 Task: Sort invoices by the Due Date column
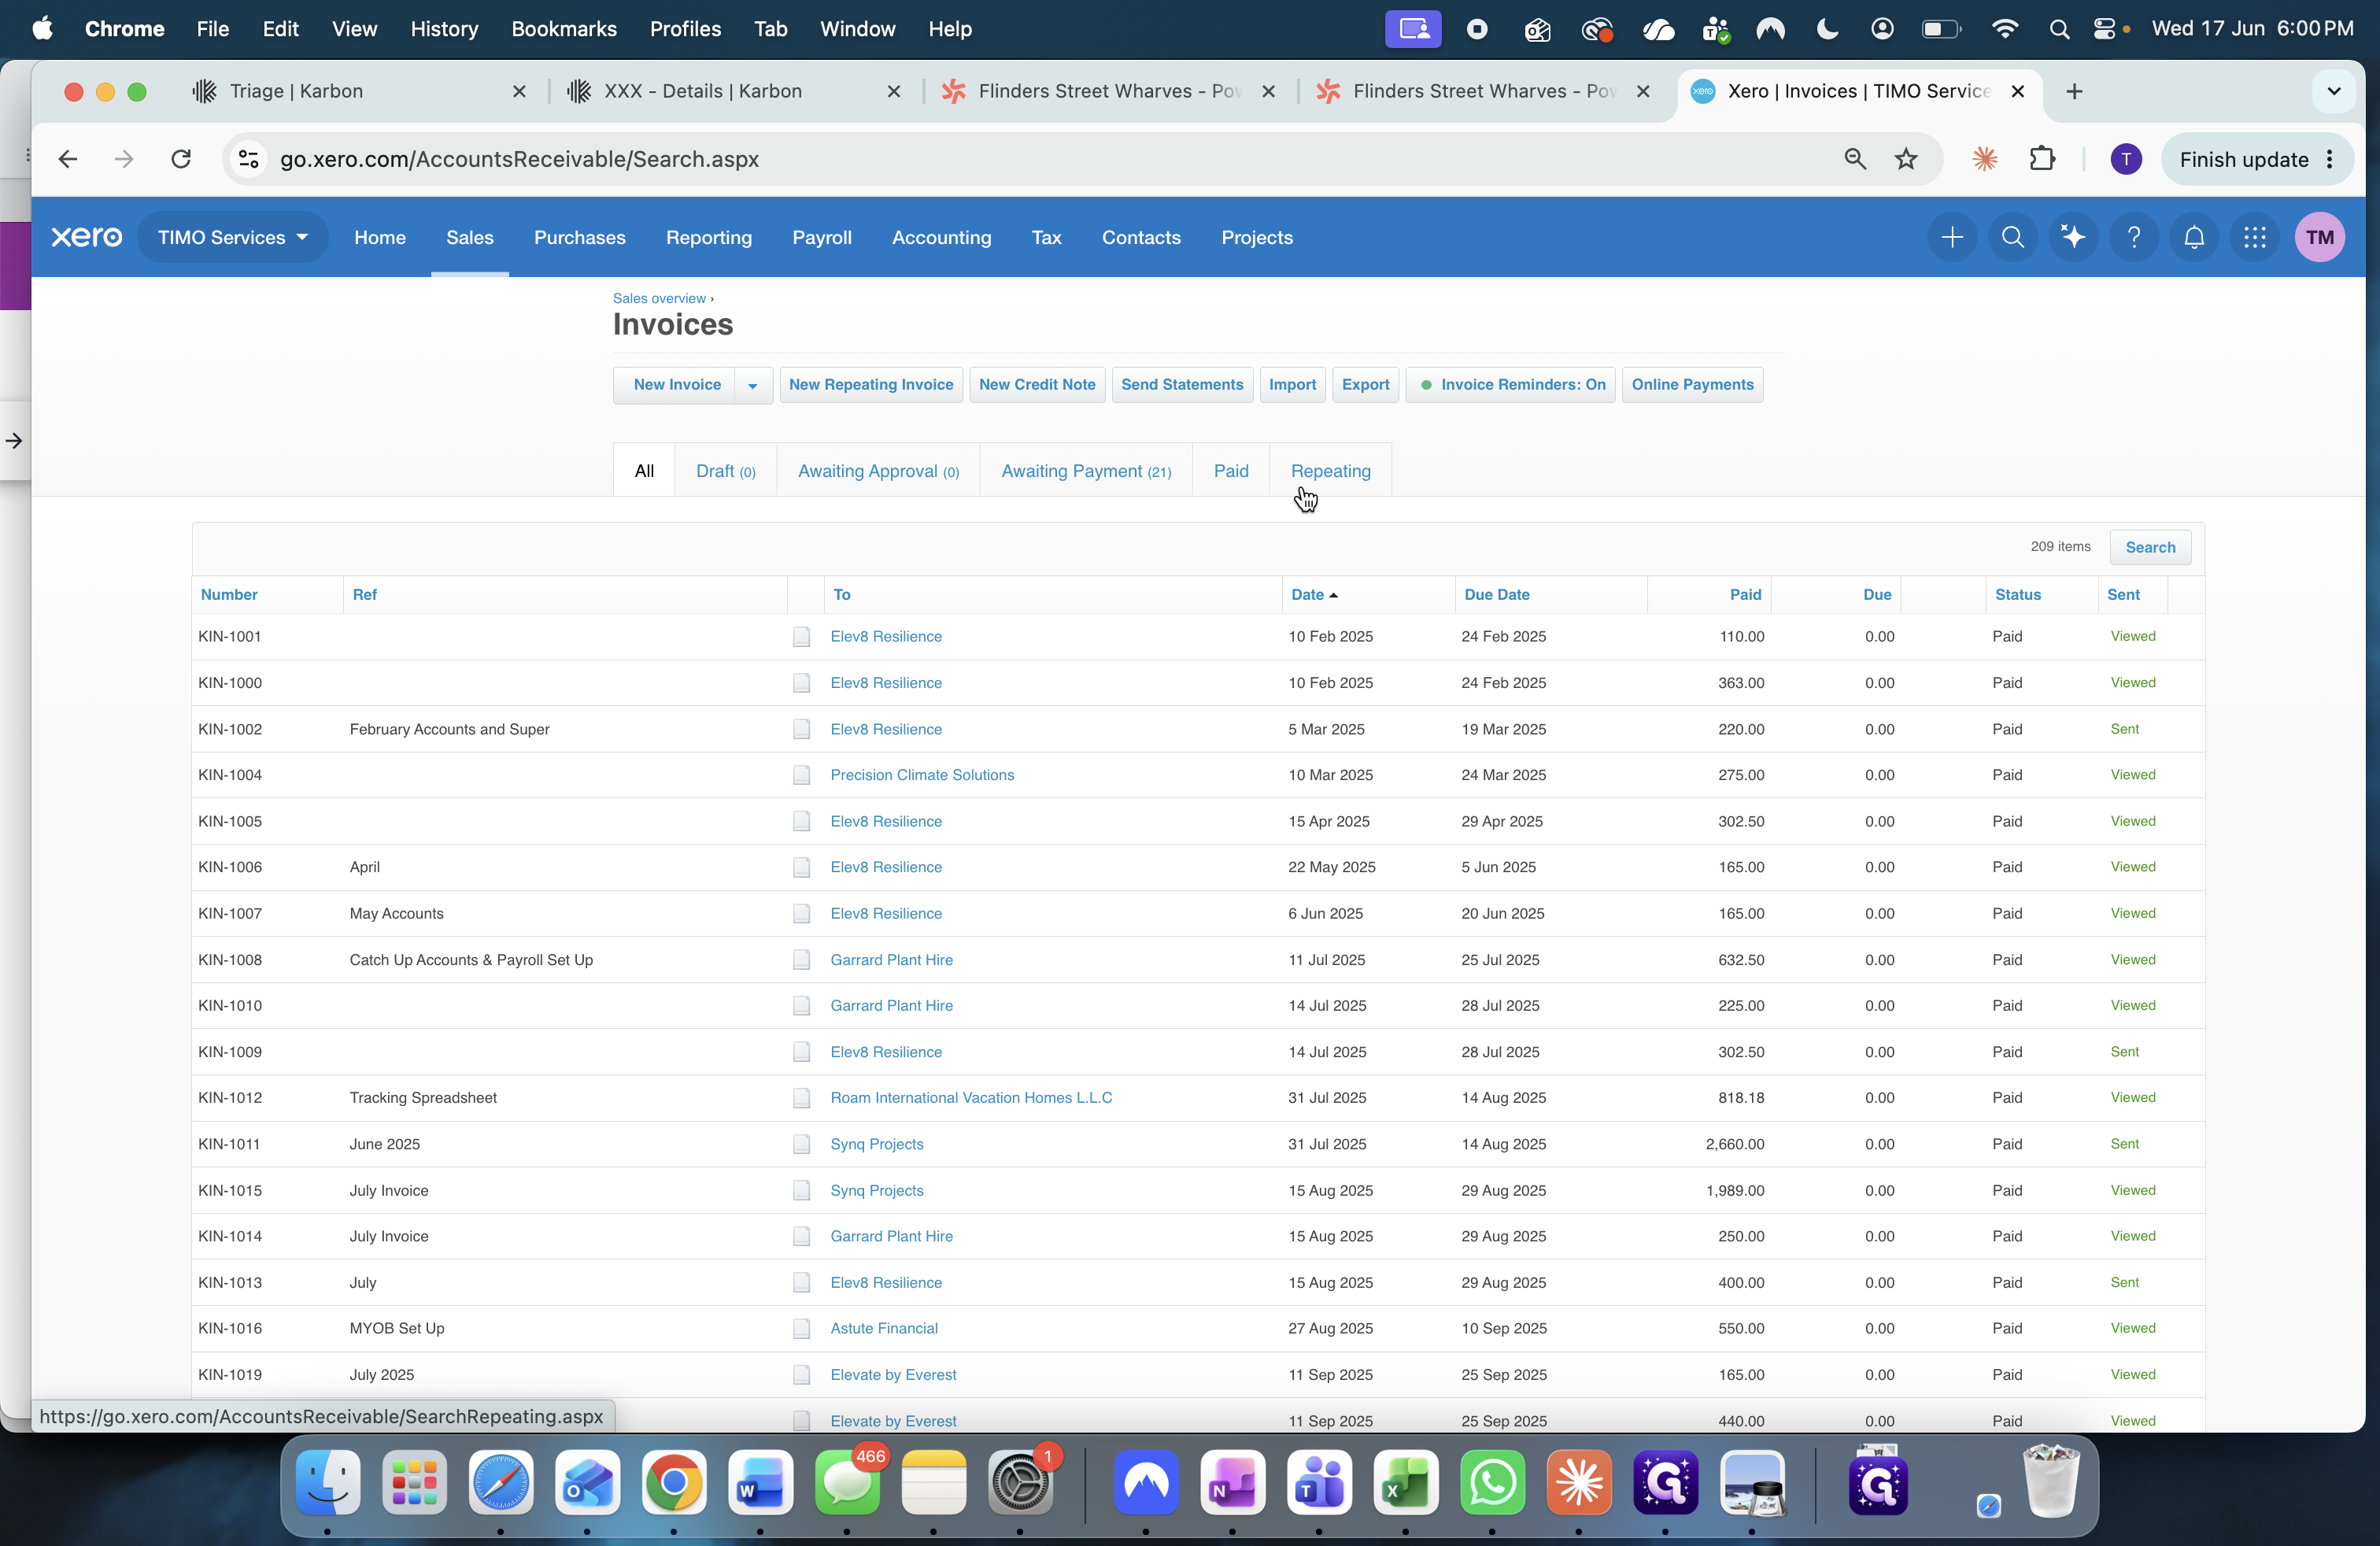coord(1497,595)
